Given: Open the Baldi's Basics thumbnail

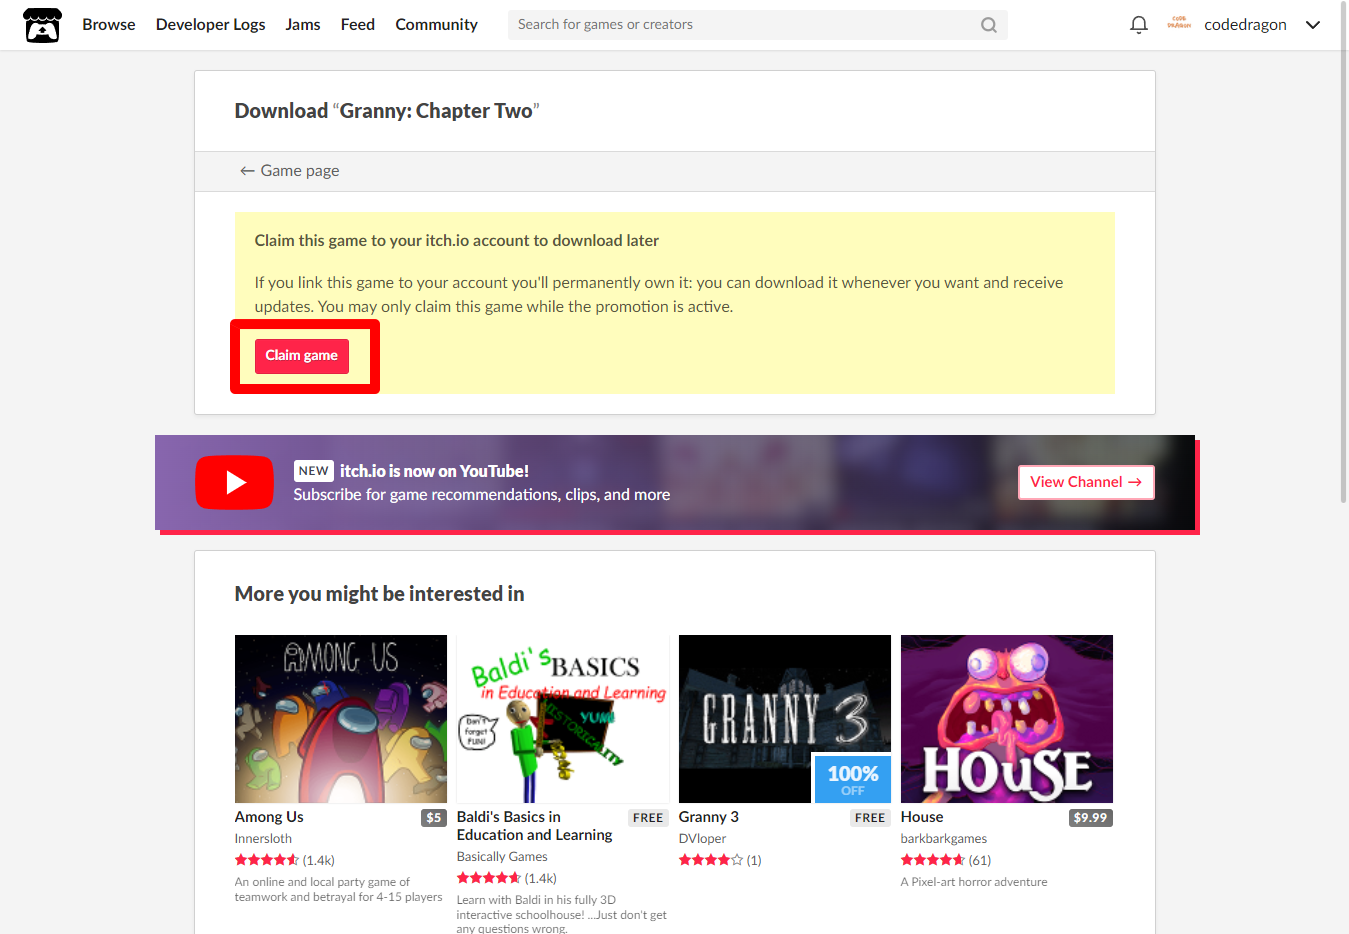Looking at the screenshot, I should [563, 719].
